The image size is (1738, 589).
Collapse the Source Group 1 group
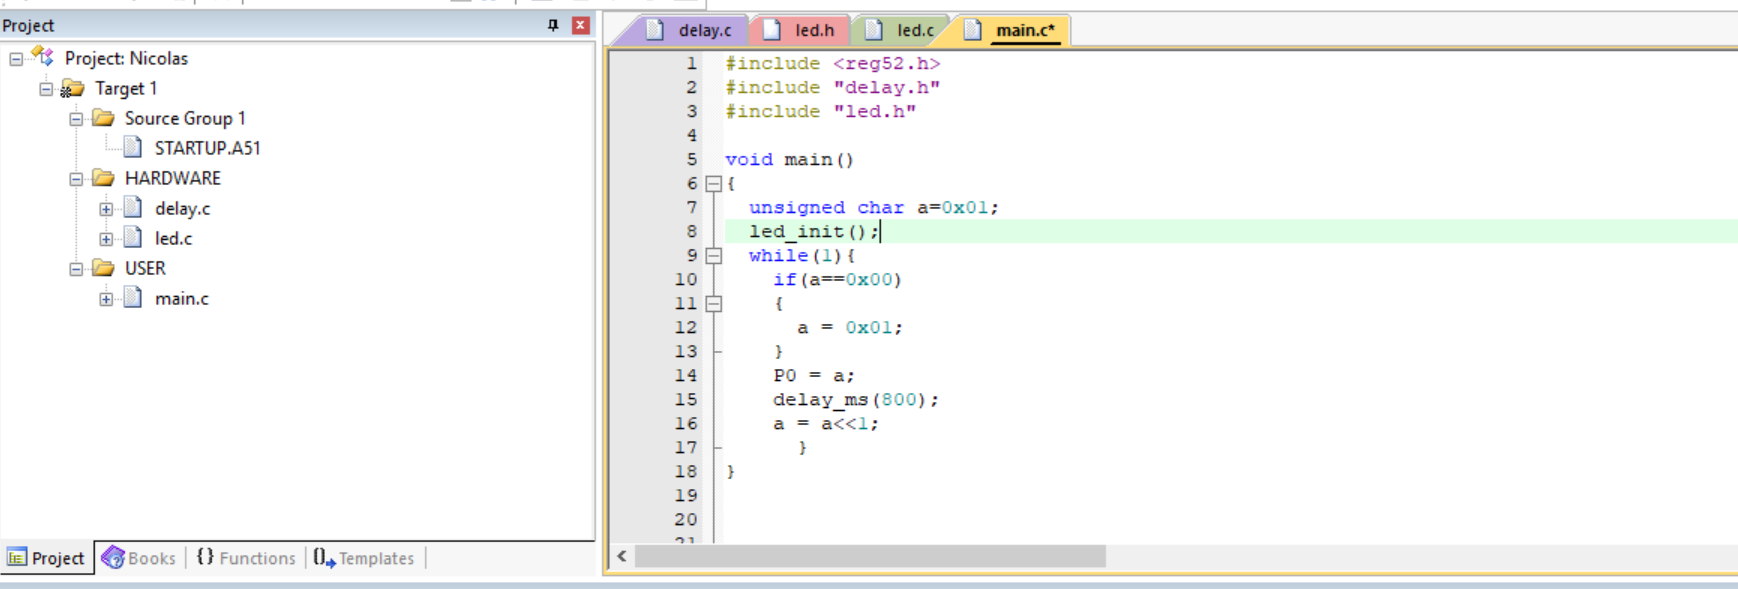[x=76, y=119]
